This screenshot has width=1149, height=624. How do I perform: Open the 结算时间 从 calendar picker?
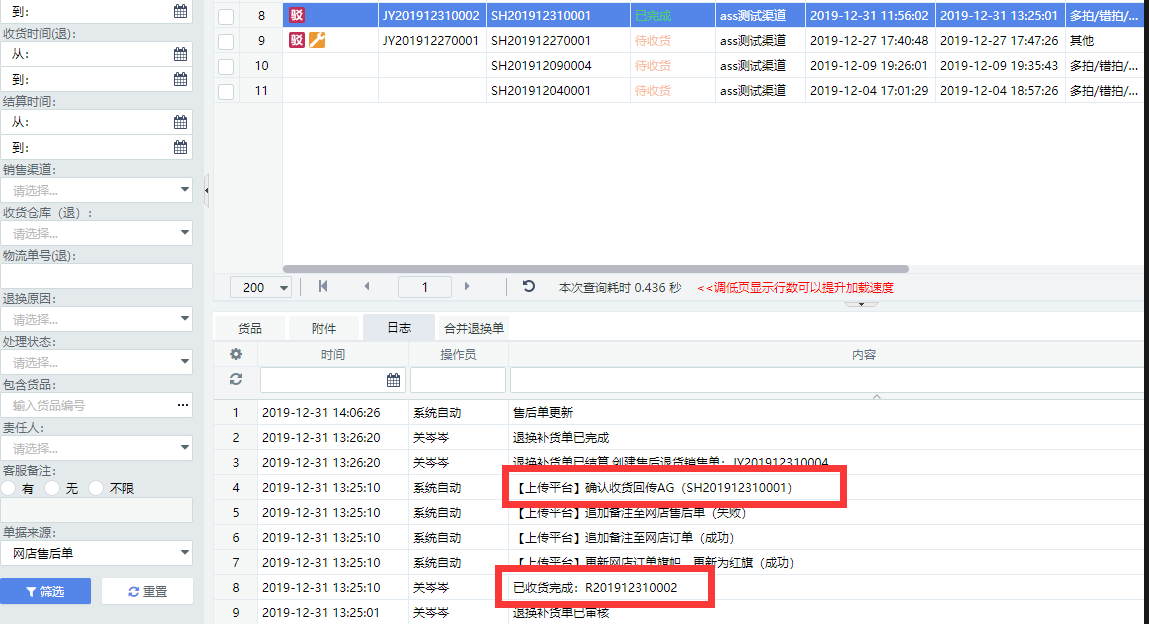180,123
